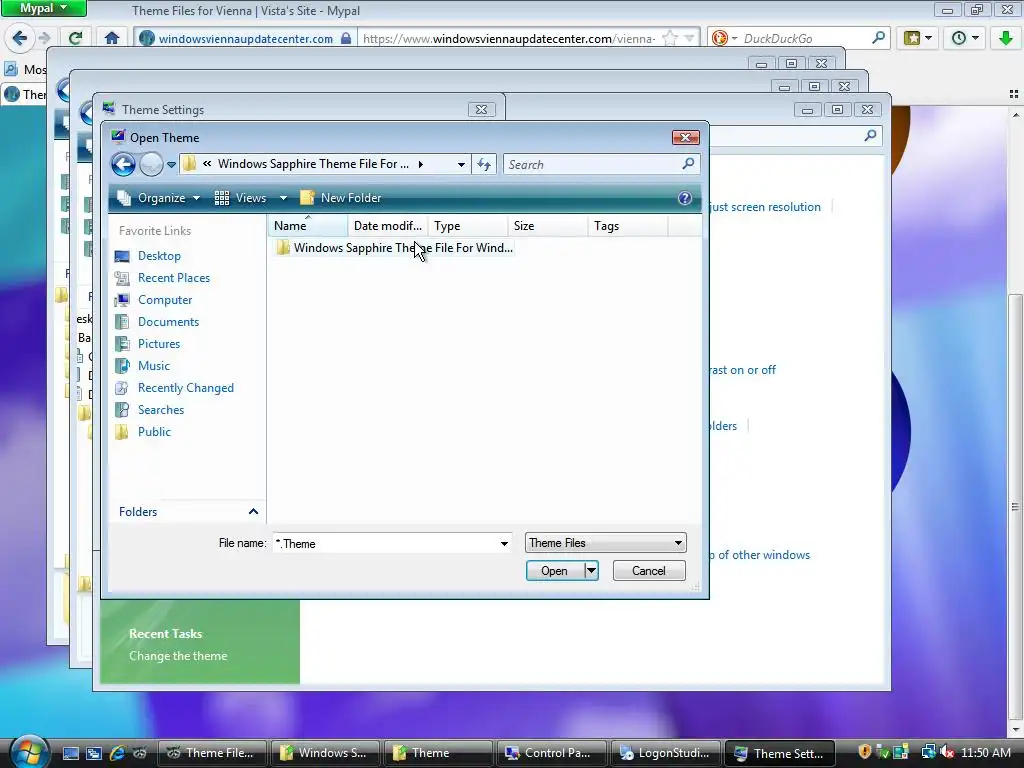Image resolution: width=1024 pixels, height=768 pixels.
Task: Click the magnifier in Control Panel search box
Action: 870,136
